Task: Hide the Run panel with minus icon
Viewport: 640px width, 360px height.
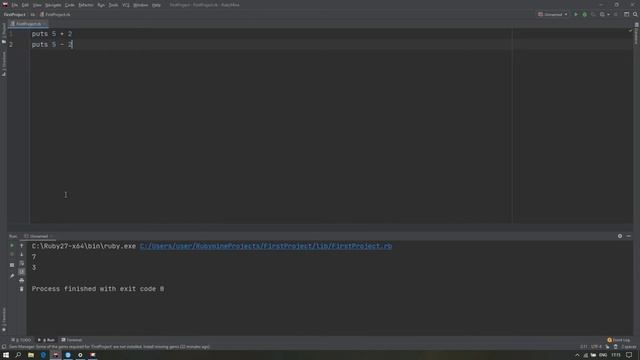Action: point(629,236)
